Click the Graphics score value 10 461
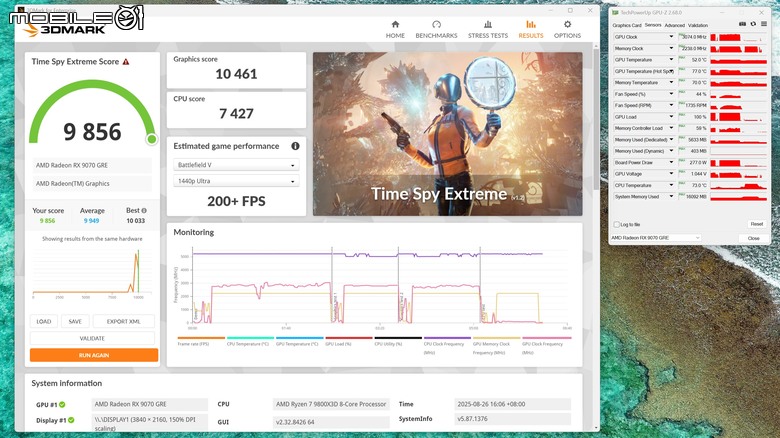This screenshot has height=438, width=780. (236, 74)
